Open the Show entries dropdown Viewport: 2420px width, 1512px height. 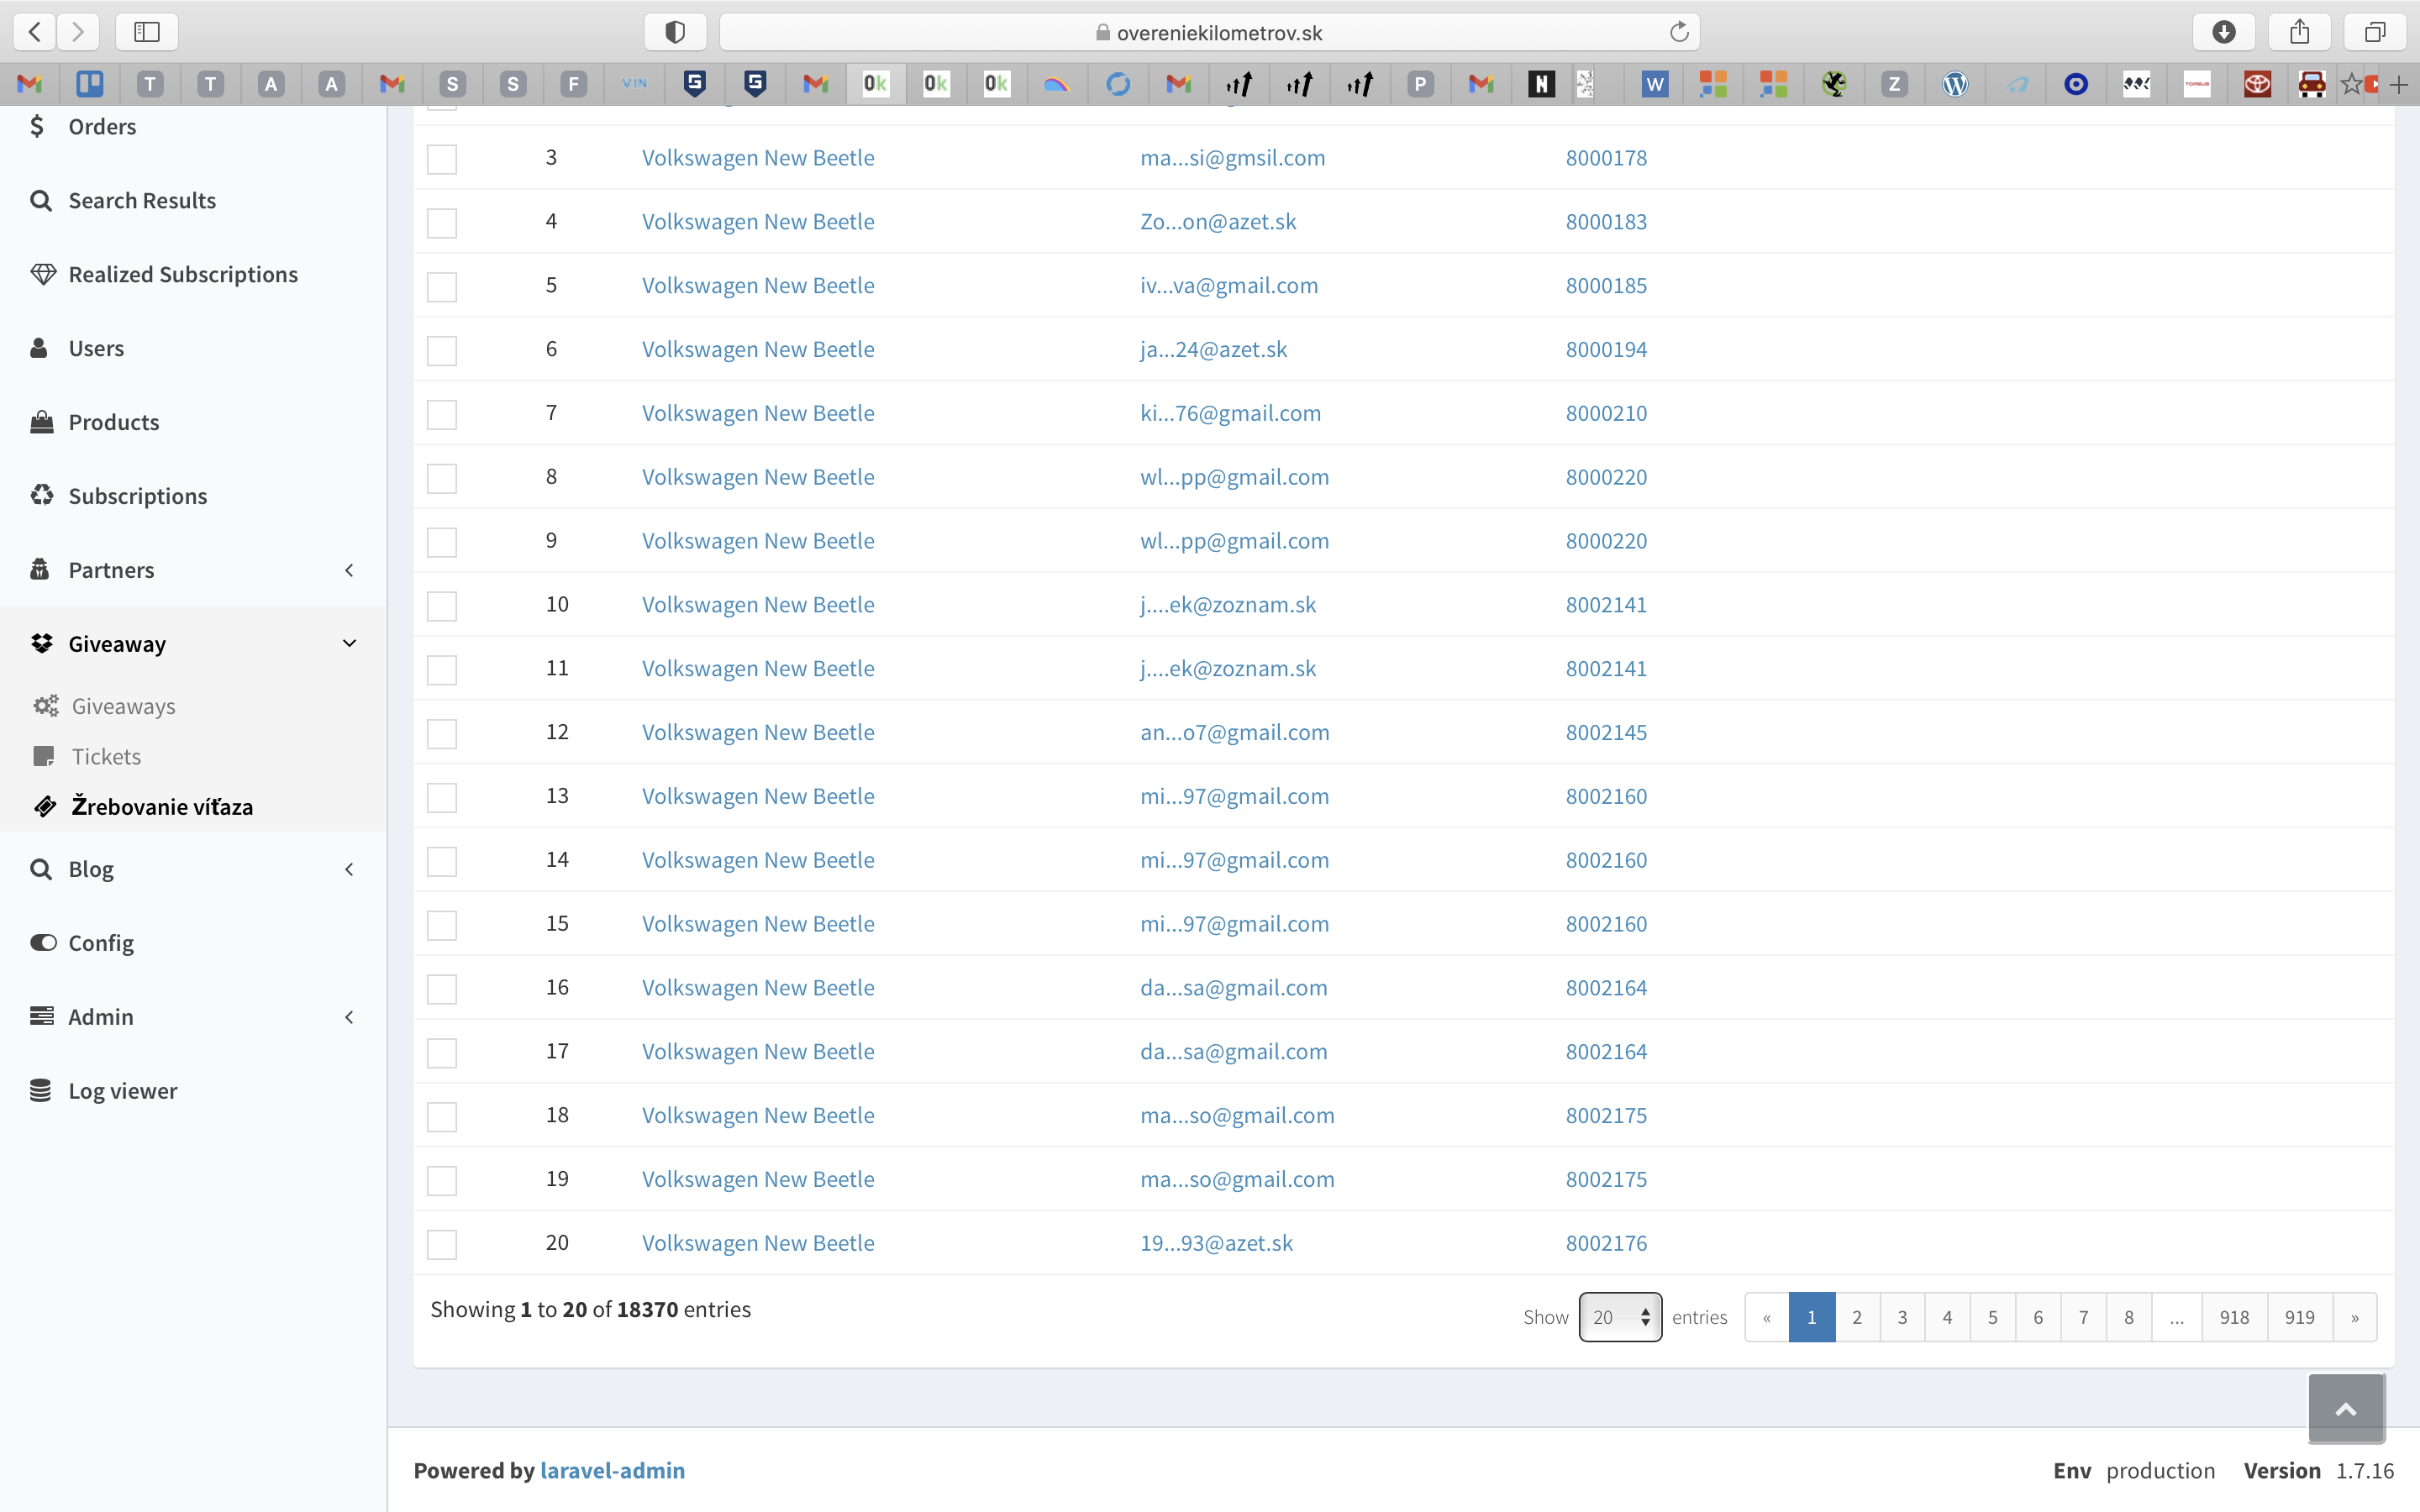[1620, 1317]
